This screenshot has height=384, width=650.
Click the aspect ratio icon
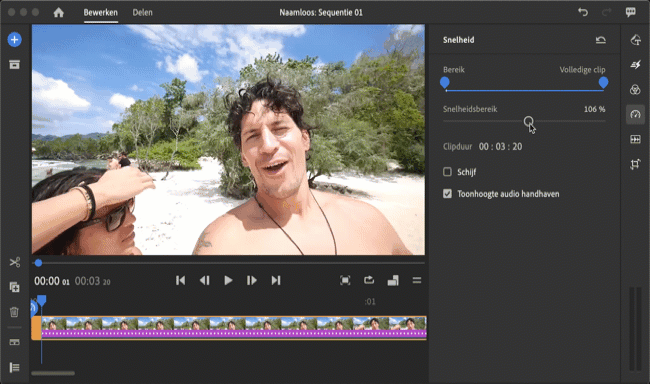393,281
